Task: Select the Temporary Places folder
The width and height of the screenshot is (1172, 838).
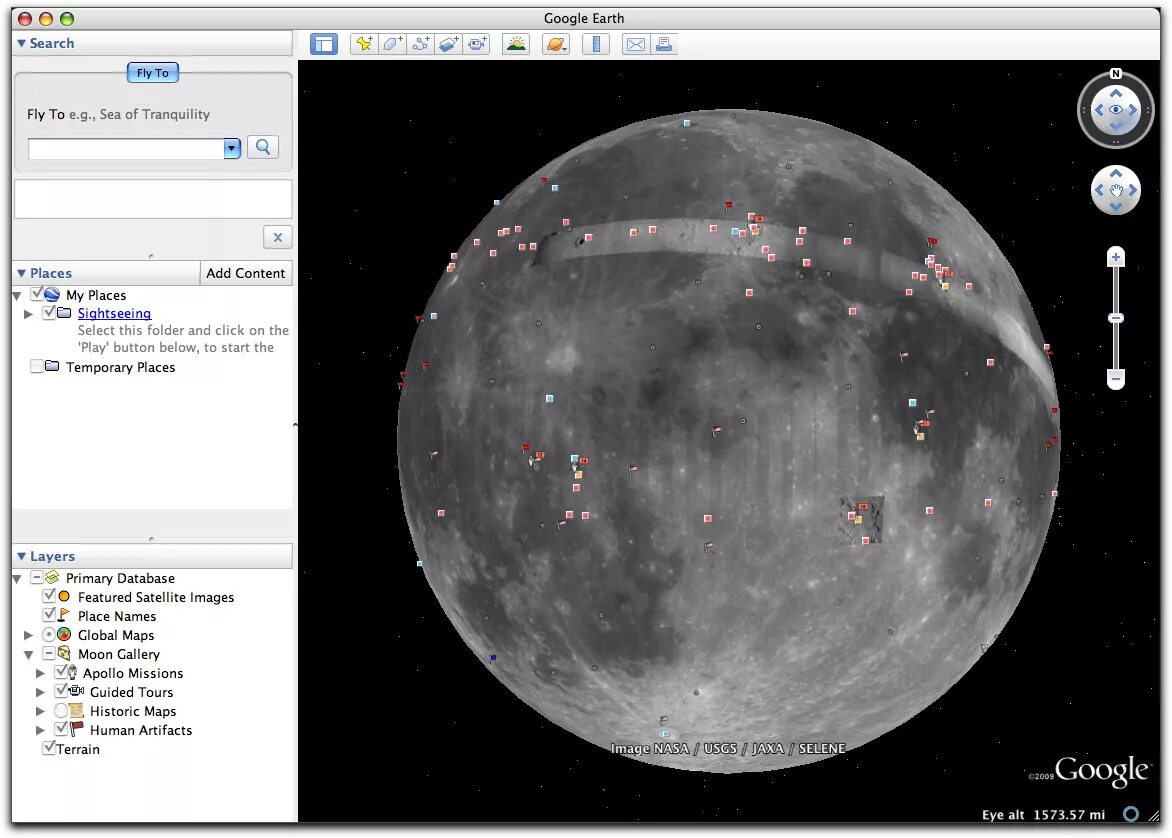Action: [120, 367]
